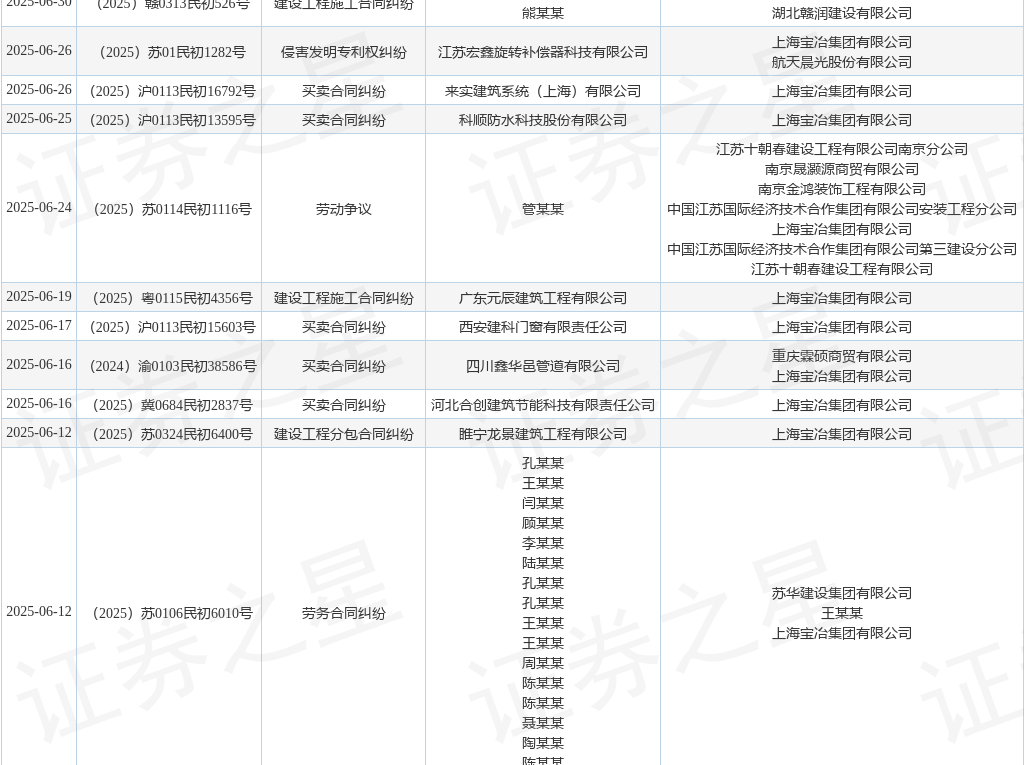Select case number (2025)苏0324民初6400号
Screen dimensions: 1024x765
pos(169,434)
